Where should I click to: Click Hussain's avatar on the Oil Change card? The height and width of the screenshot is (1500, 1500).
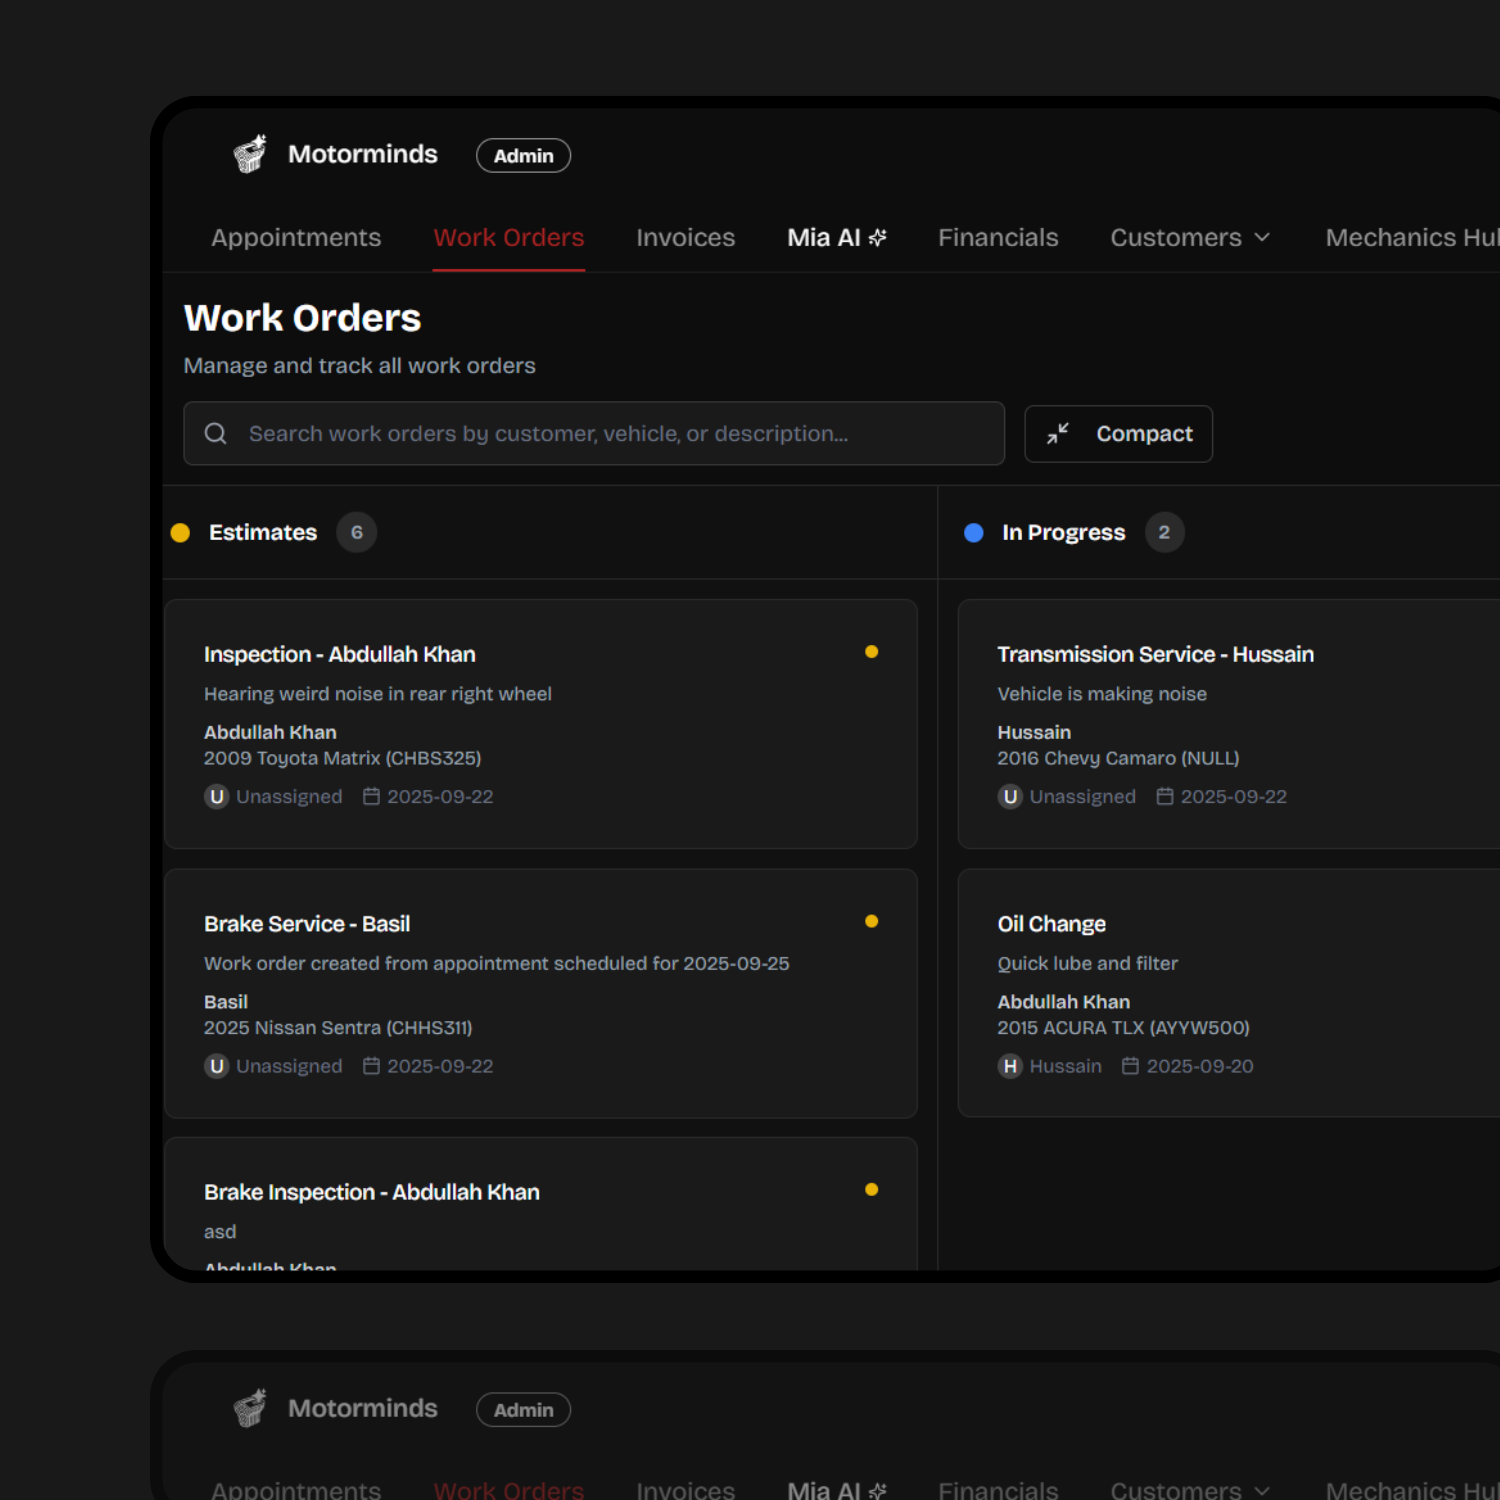(1010, 1066)
